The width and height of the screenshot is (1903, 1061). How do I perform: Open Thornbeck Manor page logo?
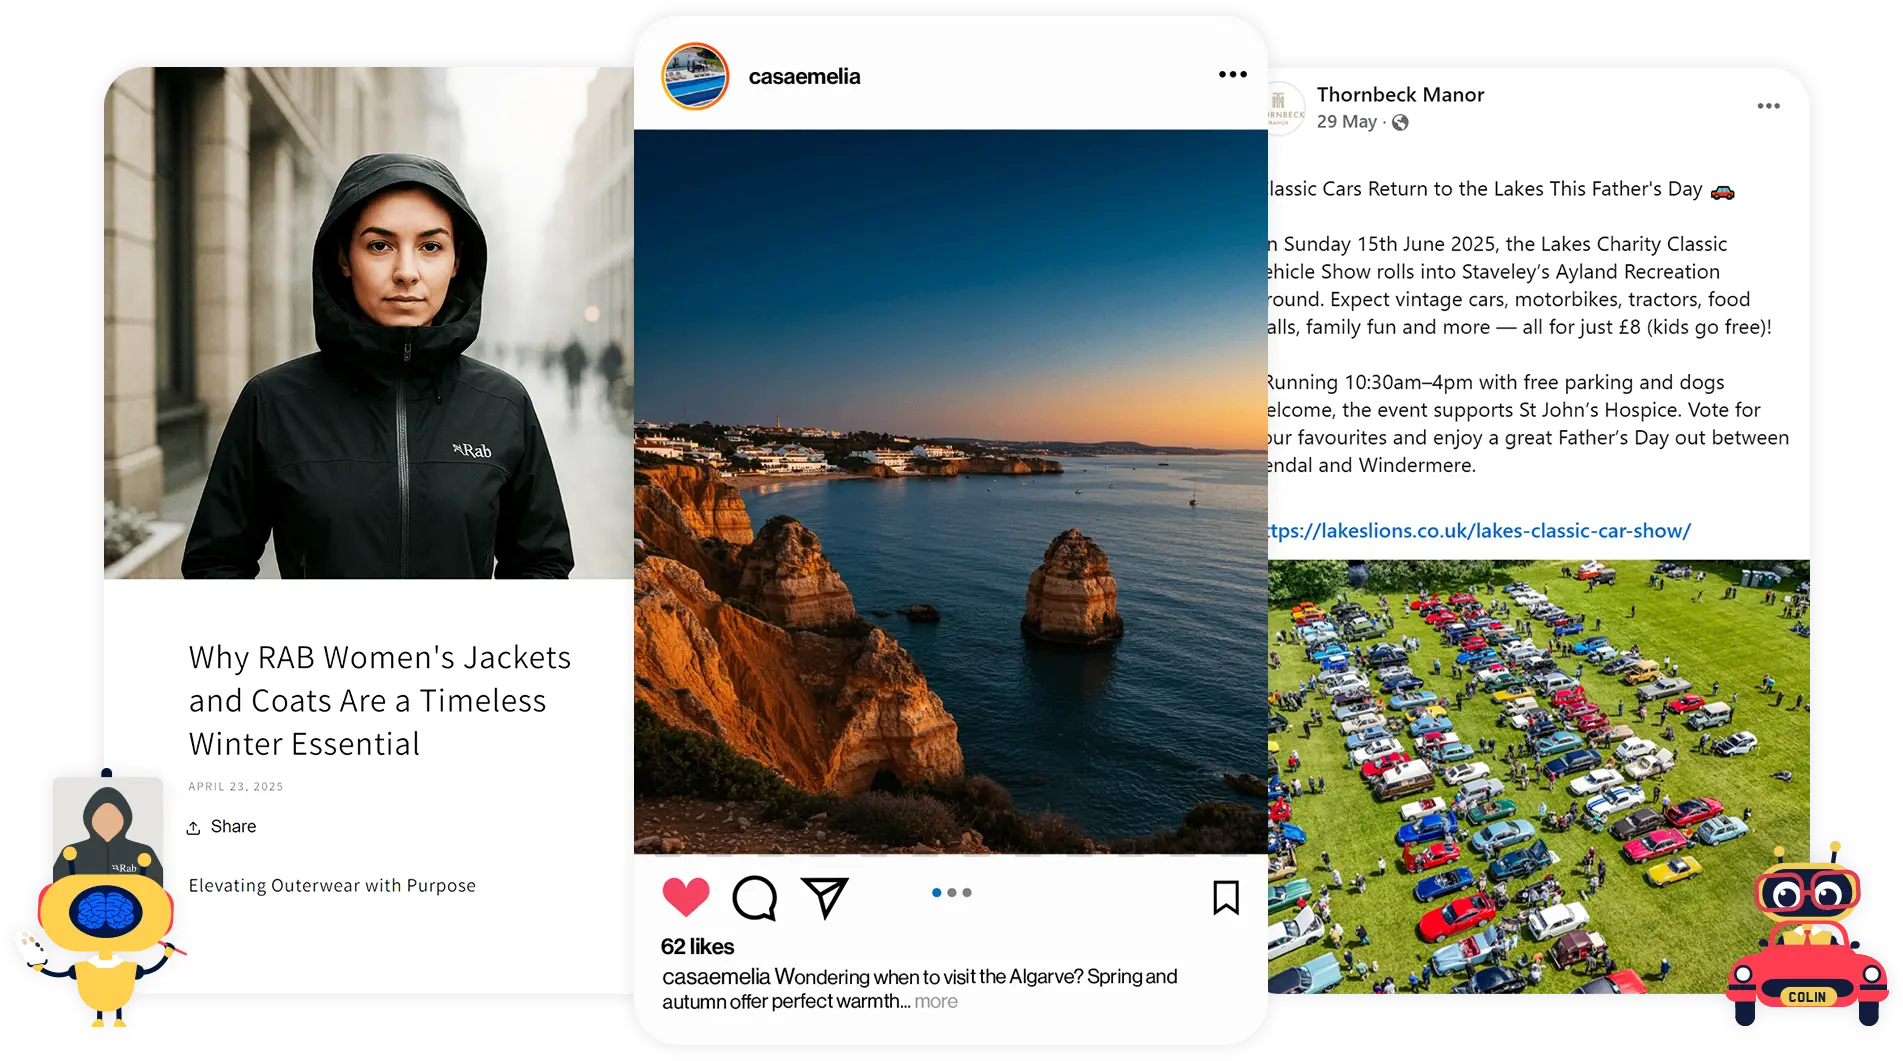1286,108
